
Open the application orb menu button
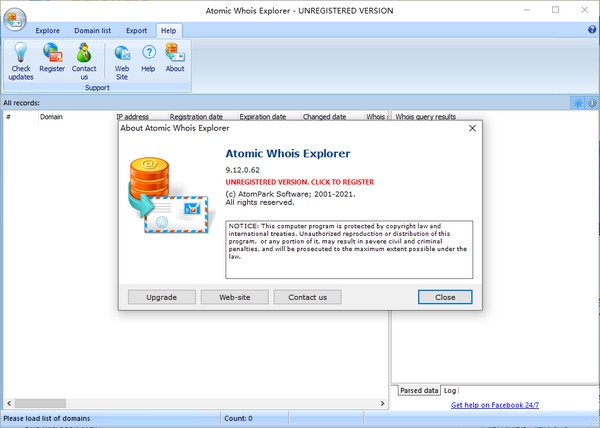pos(15,19)
